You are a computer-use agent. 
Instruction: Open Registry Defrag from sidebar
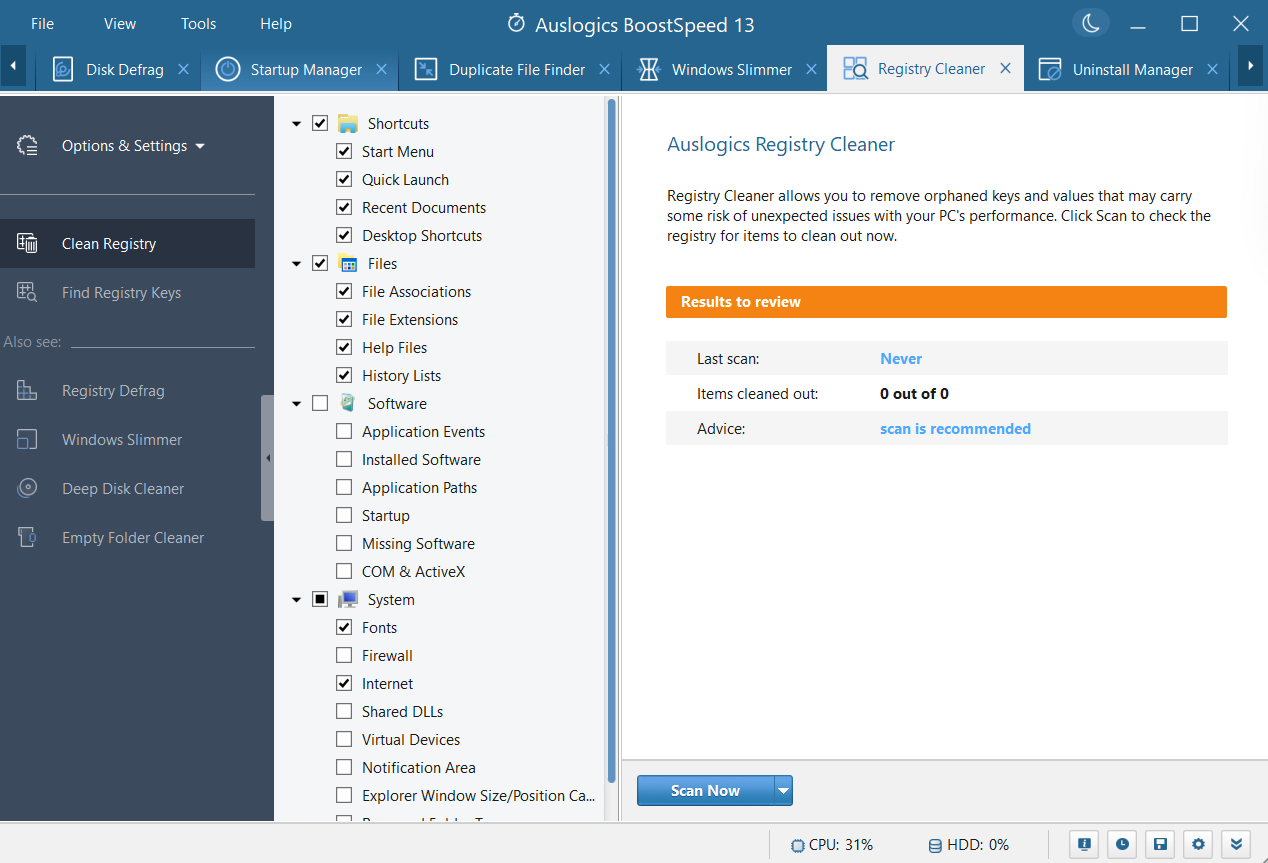point(113,391)
